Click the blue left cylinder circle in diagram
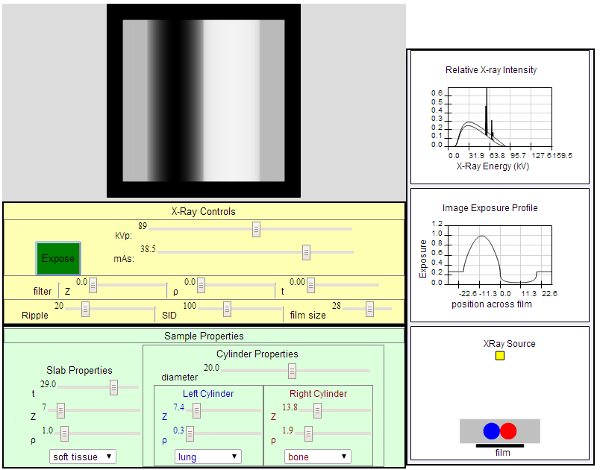The height and width of the screenshot is (470, 600). 491,431
